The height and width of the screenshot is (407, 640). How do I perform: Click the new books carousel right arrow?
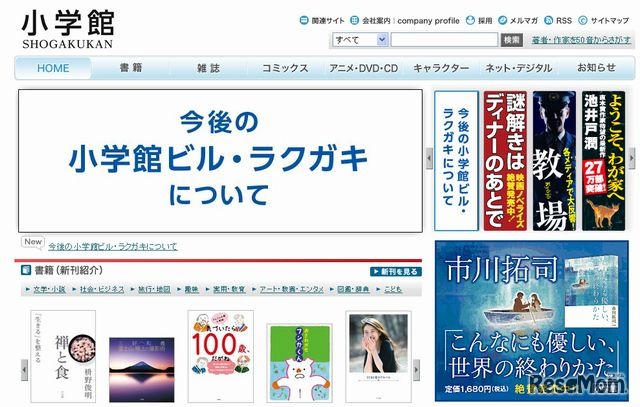(x=416, y=370)
